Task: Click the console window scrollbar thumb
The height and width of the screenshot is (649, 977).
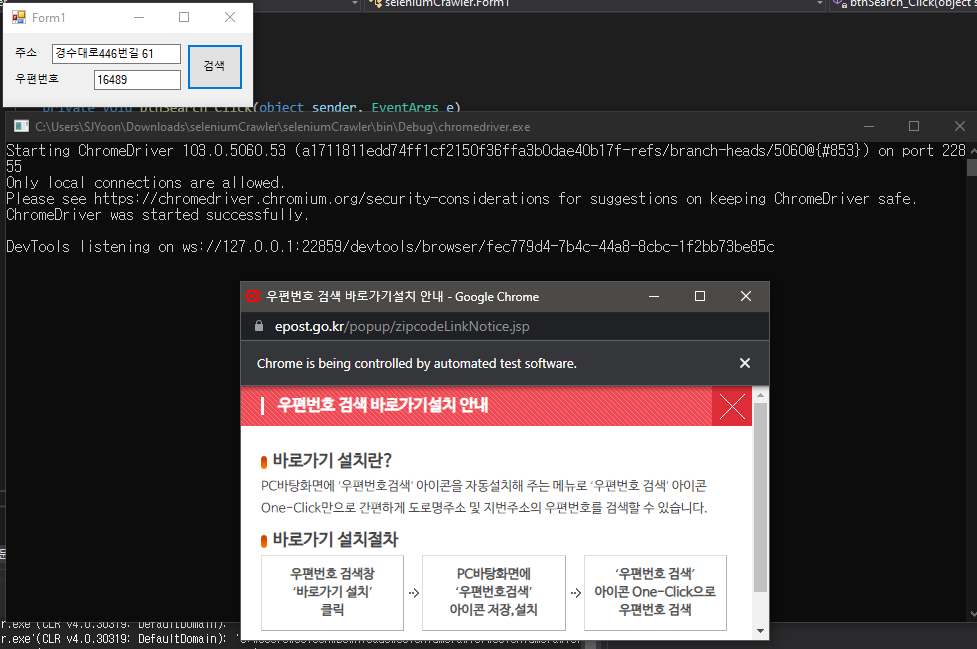Action: click(971, 168)
